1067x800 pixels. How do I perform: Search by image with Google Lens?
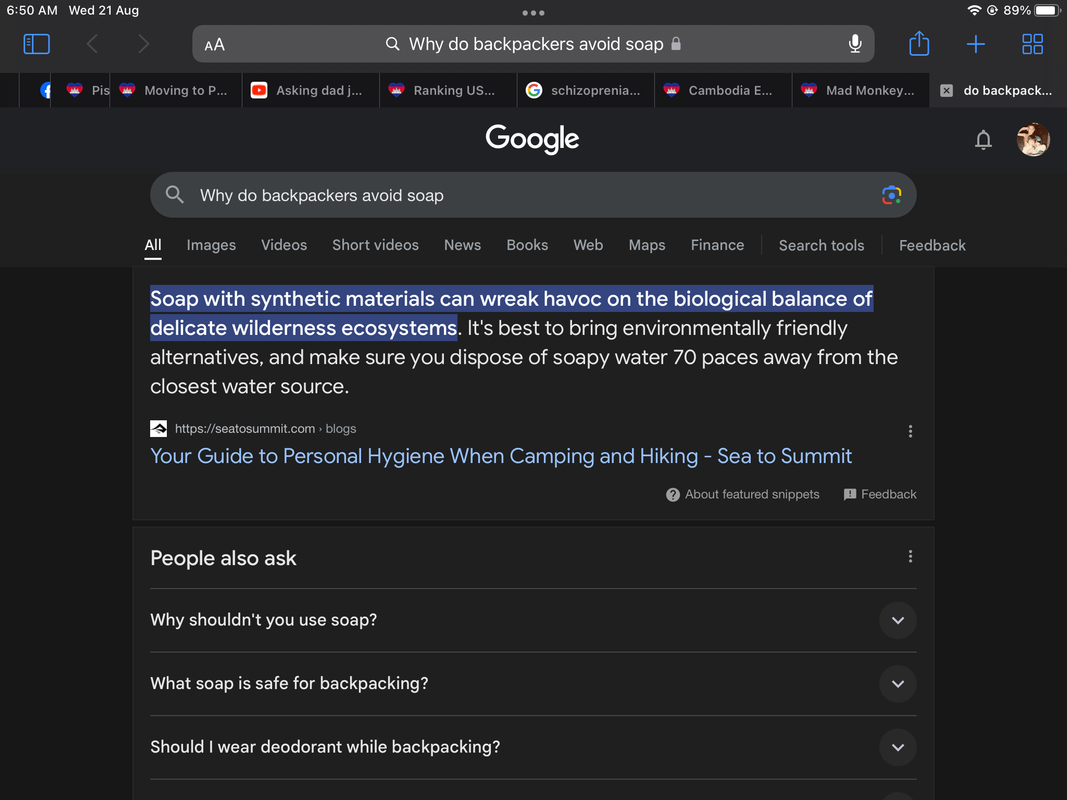(x=891, y=195)
